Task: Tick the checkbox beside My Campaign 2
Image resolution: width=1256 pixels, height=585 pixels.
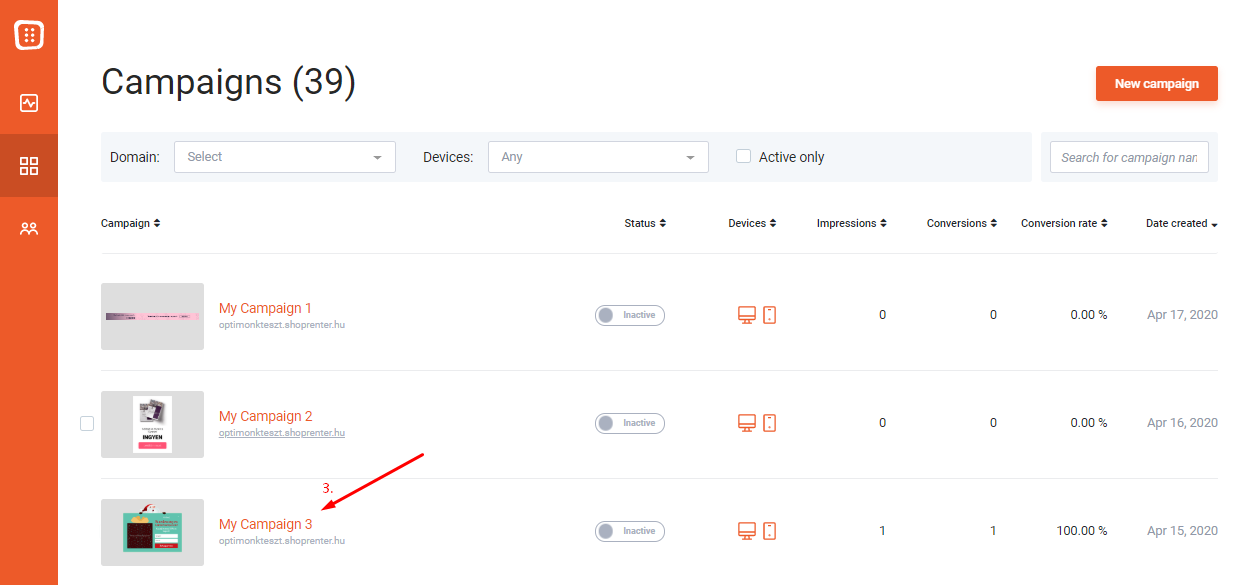Action: [87, 423]
